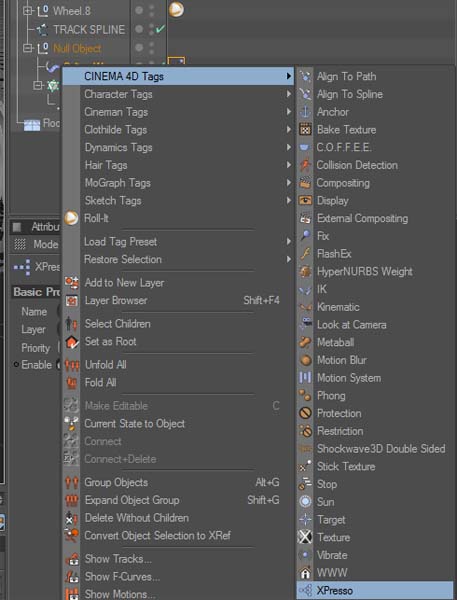This screenshot has height=600, width=457.
Task: Click the Metaball tag icon
Action: click(x=305, y=342)
